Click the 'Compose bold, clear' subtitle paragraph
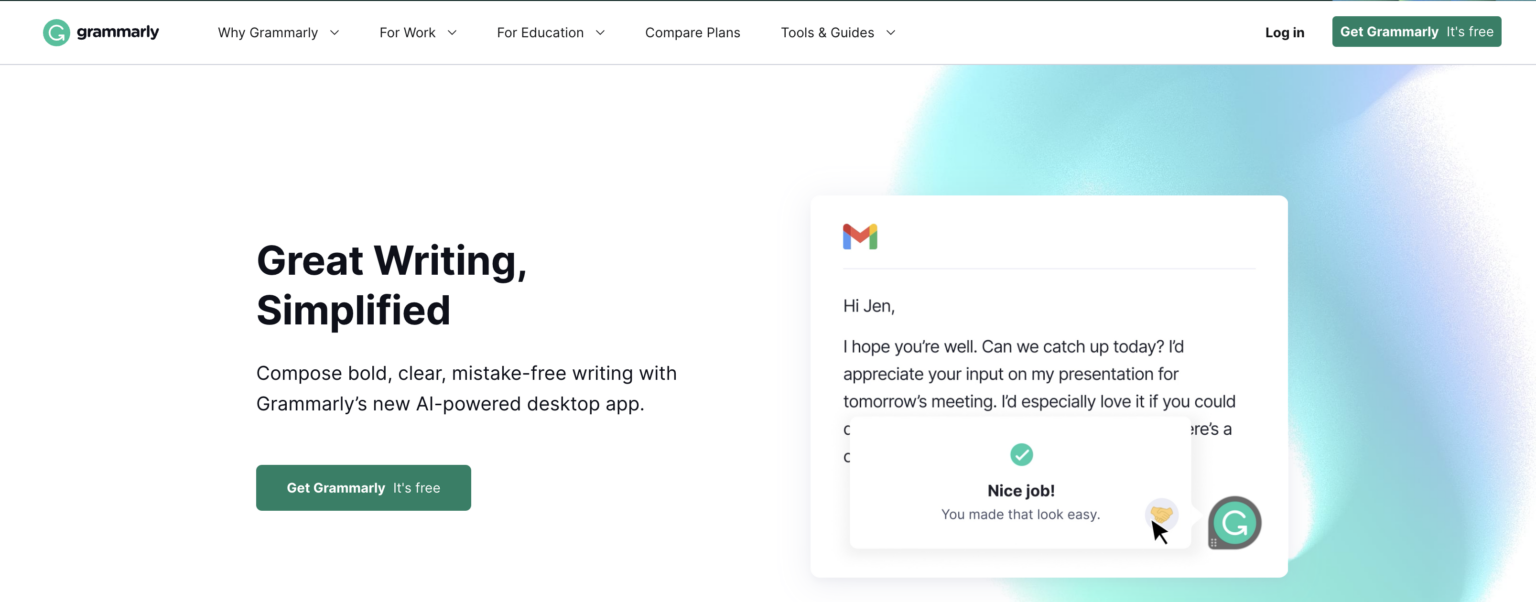 click(x=466, y=389)
